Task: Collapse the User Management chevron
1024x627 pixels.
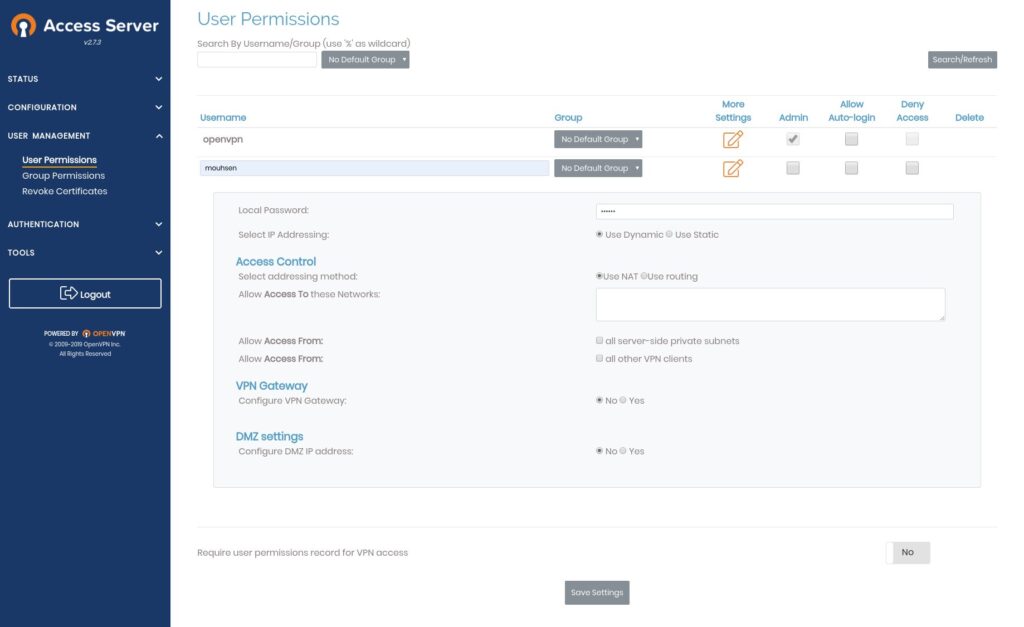Action: (159, 136)
